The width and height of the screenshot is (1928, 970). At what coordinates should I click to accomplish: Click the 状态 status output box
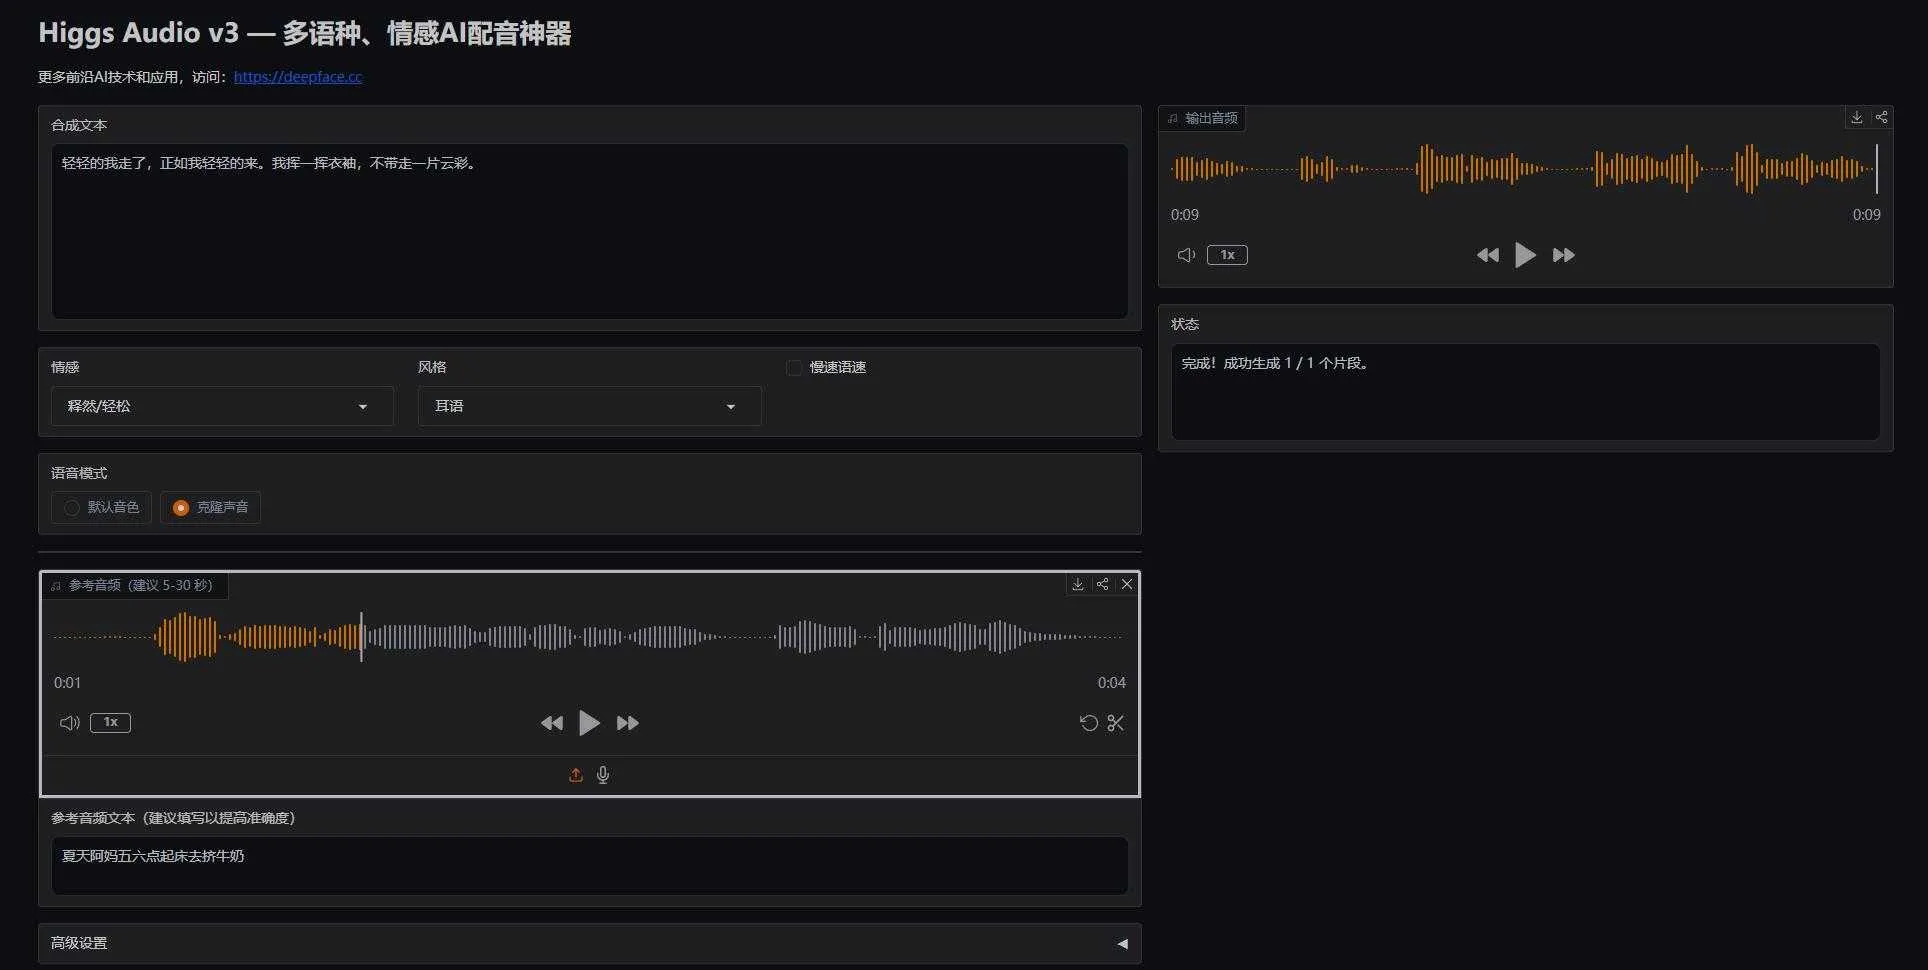coord(1525,392)
